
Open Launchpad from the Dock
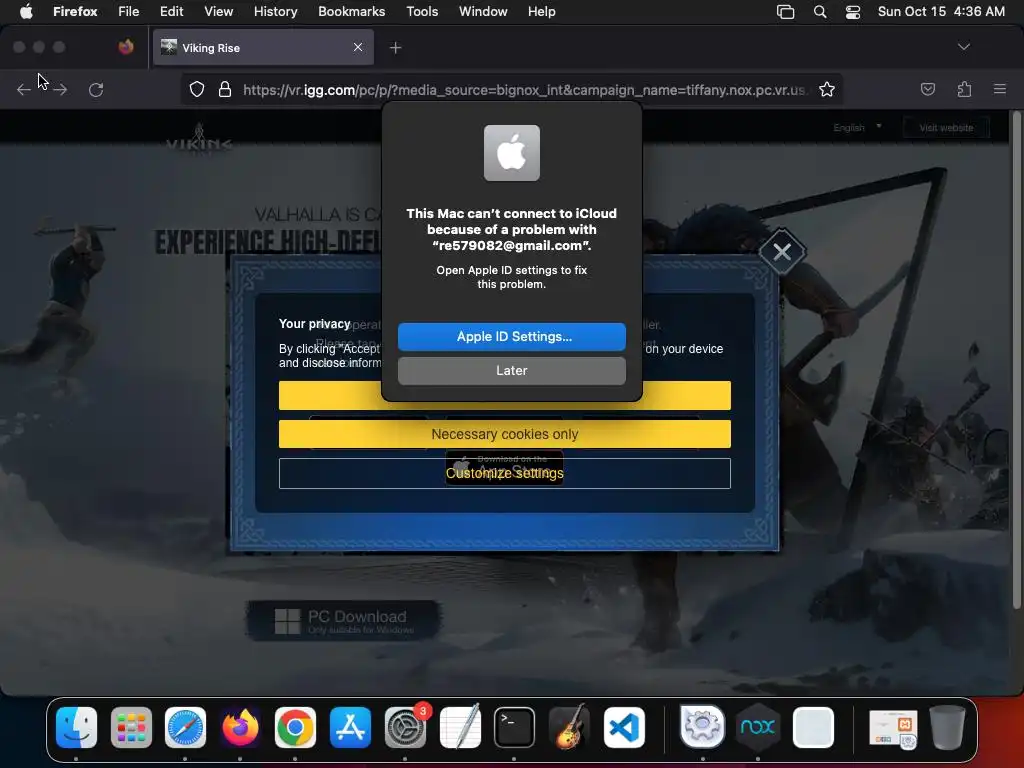(131, 727)
